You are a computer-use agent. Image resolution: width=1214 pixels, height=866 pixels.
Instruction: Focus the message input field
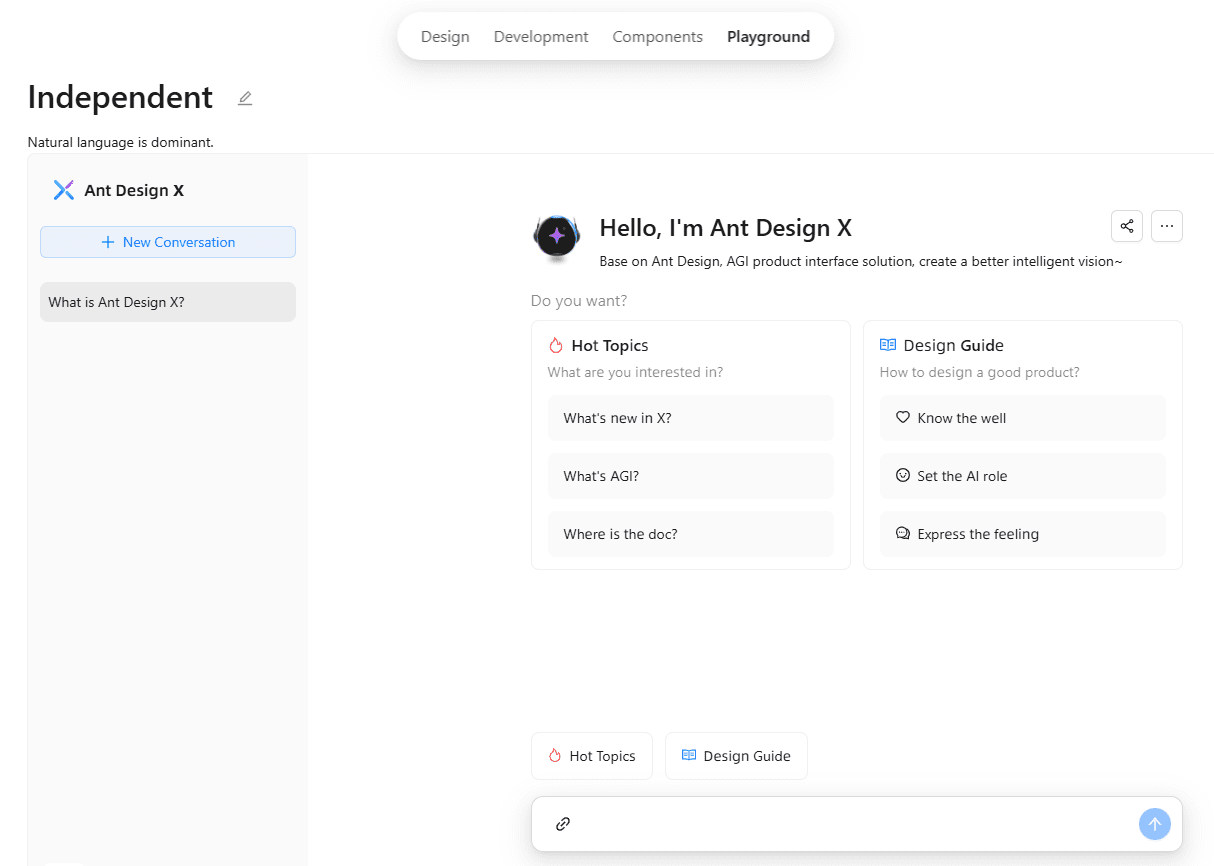[x=857, y=824]
